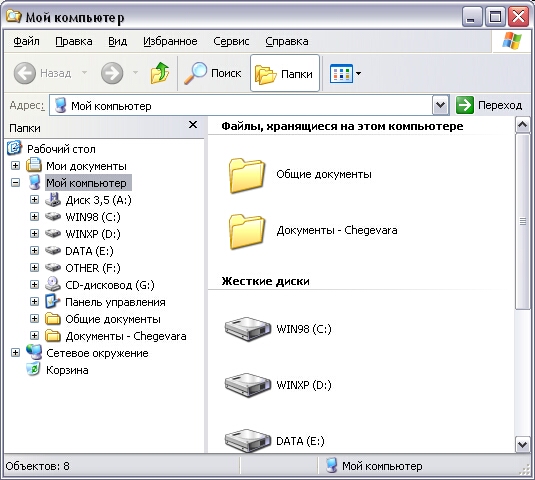Expand Диск 3,5 (A:) tree node
Image resolution: width=535 pixels, height=480 pixels.
(x=34, y=200)
